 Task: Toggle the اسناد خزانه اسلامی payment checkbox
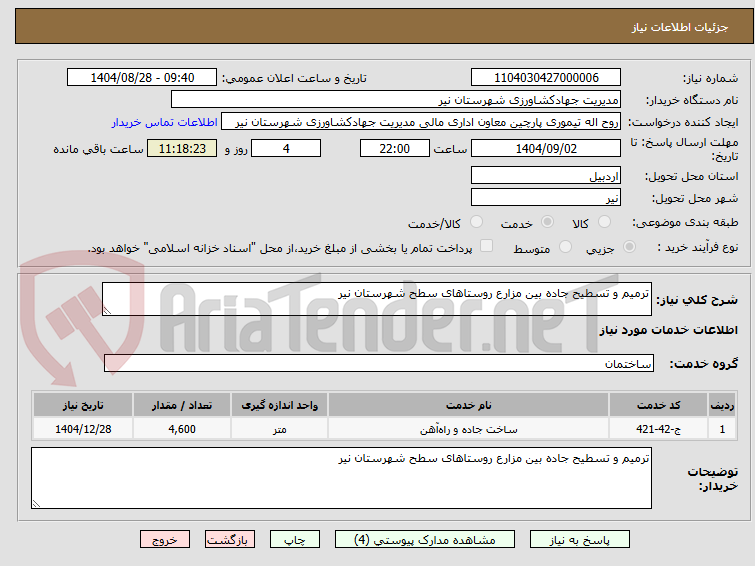(486, 246)
